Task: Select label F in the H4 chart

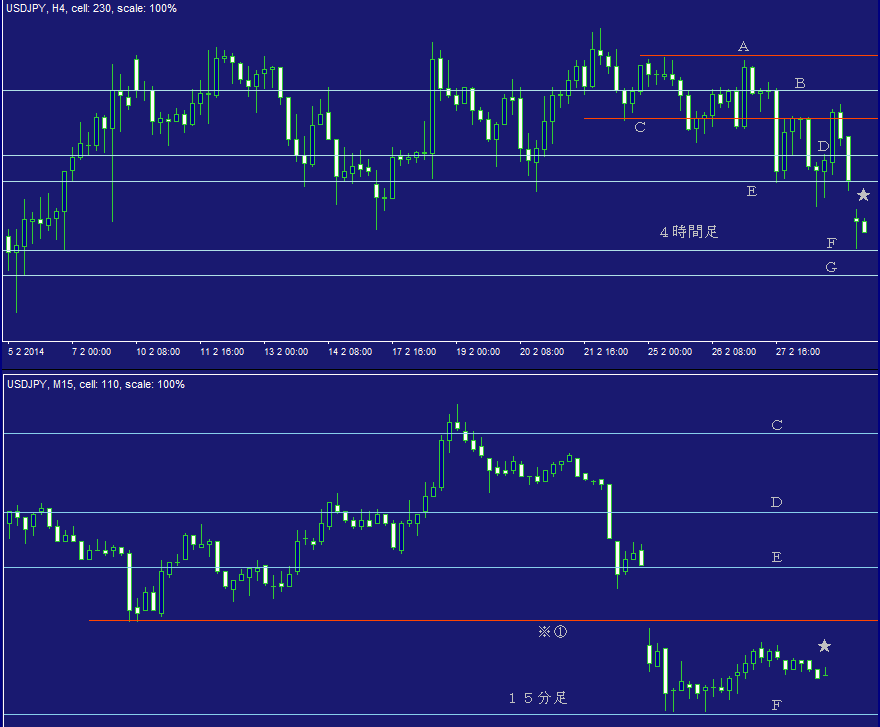Action: (x=832, y=243)
